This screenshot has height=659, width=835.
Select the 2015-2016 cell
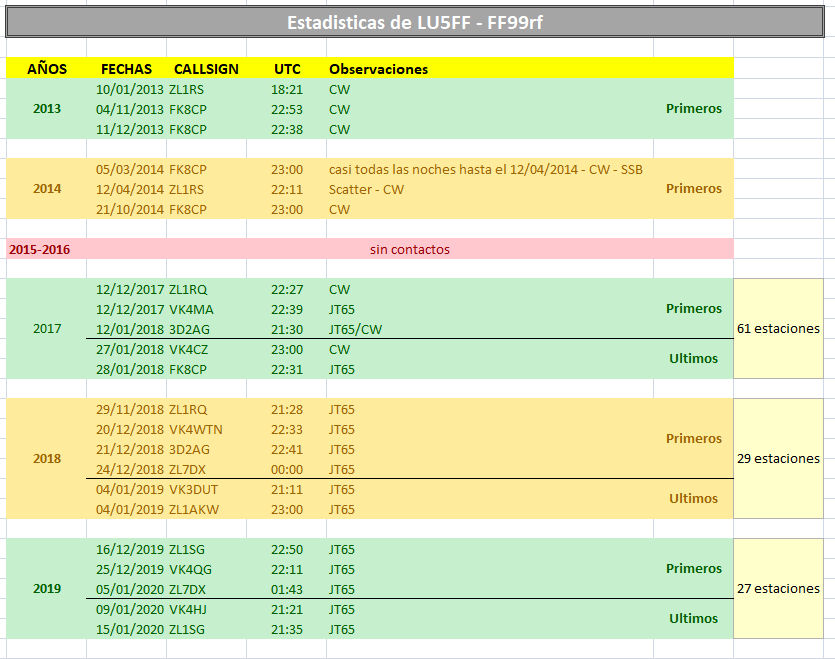click(39, 249)
